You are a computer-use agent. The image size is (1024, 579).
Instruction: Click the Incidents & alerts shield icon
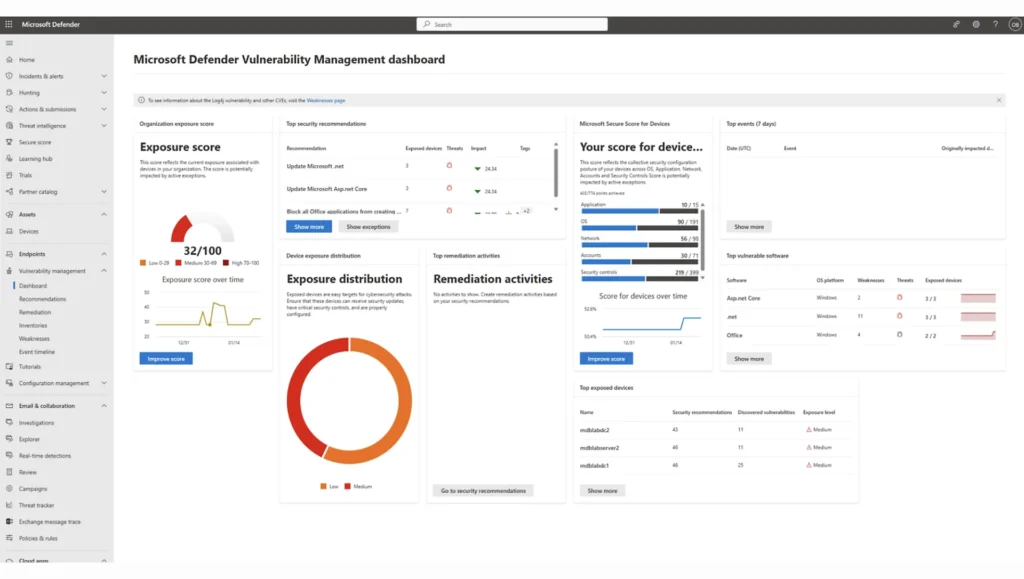point(9,76)
